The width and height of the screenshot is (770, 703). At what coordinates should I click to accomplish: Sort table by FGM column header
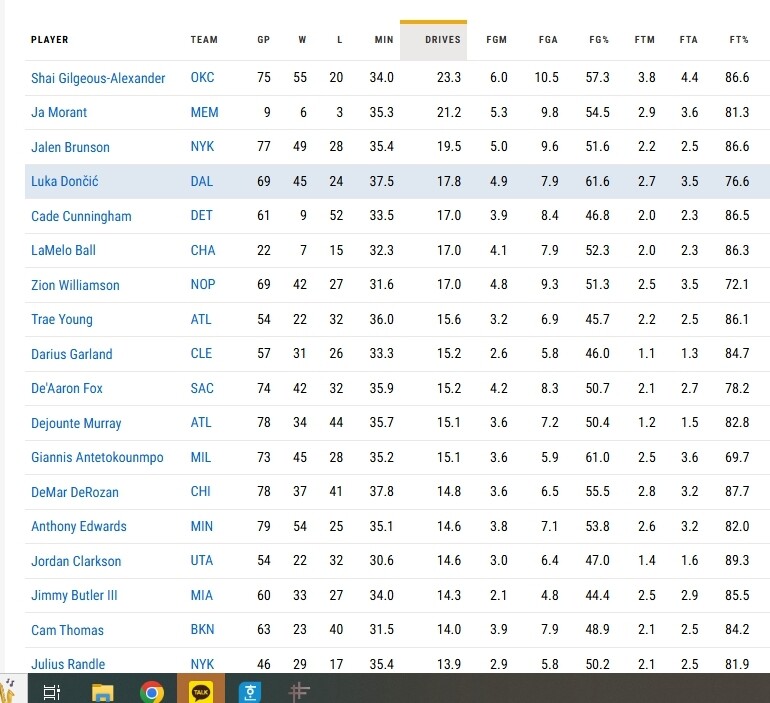coord(496,40)
